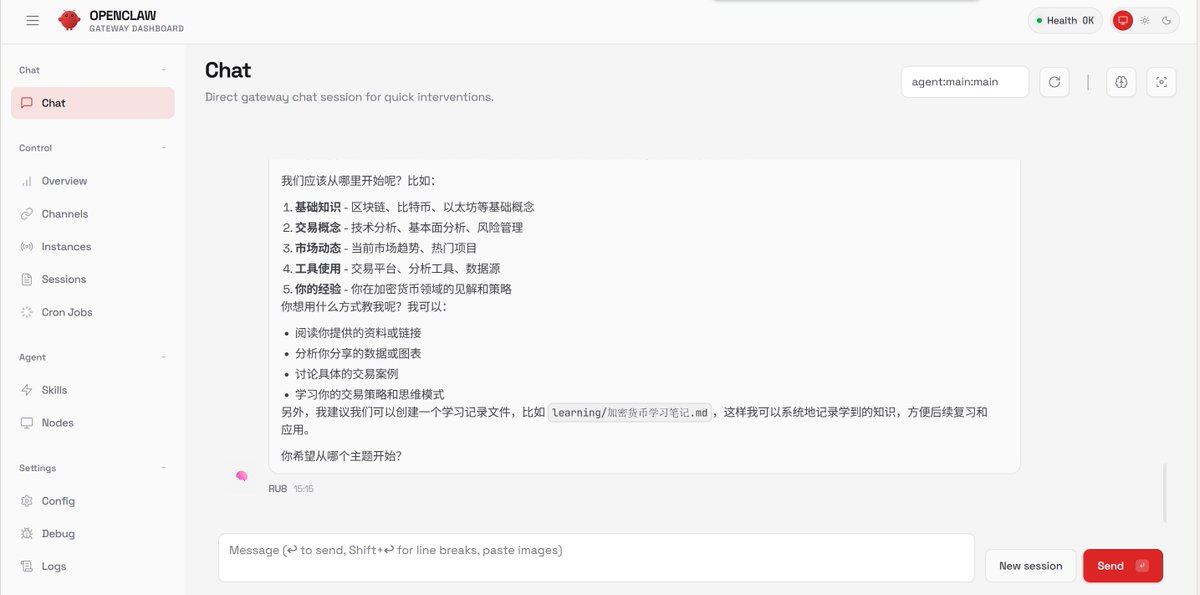Collapse the Settings sidebar section
Viewport: 1200px width, 595px height.
[x=164, y=468]
